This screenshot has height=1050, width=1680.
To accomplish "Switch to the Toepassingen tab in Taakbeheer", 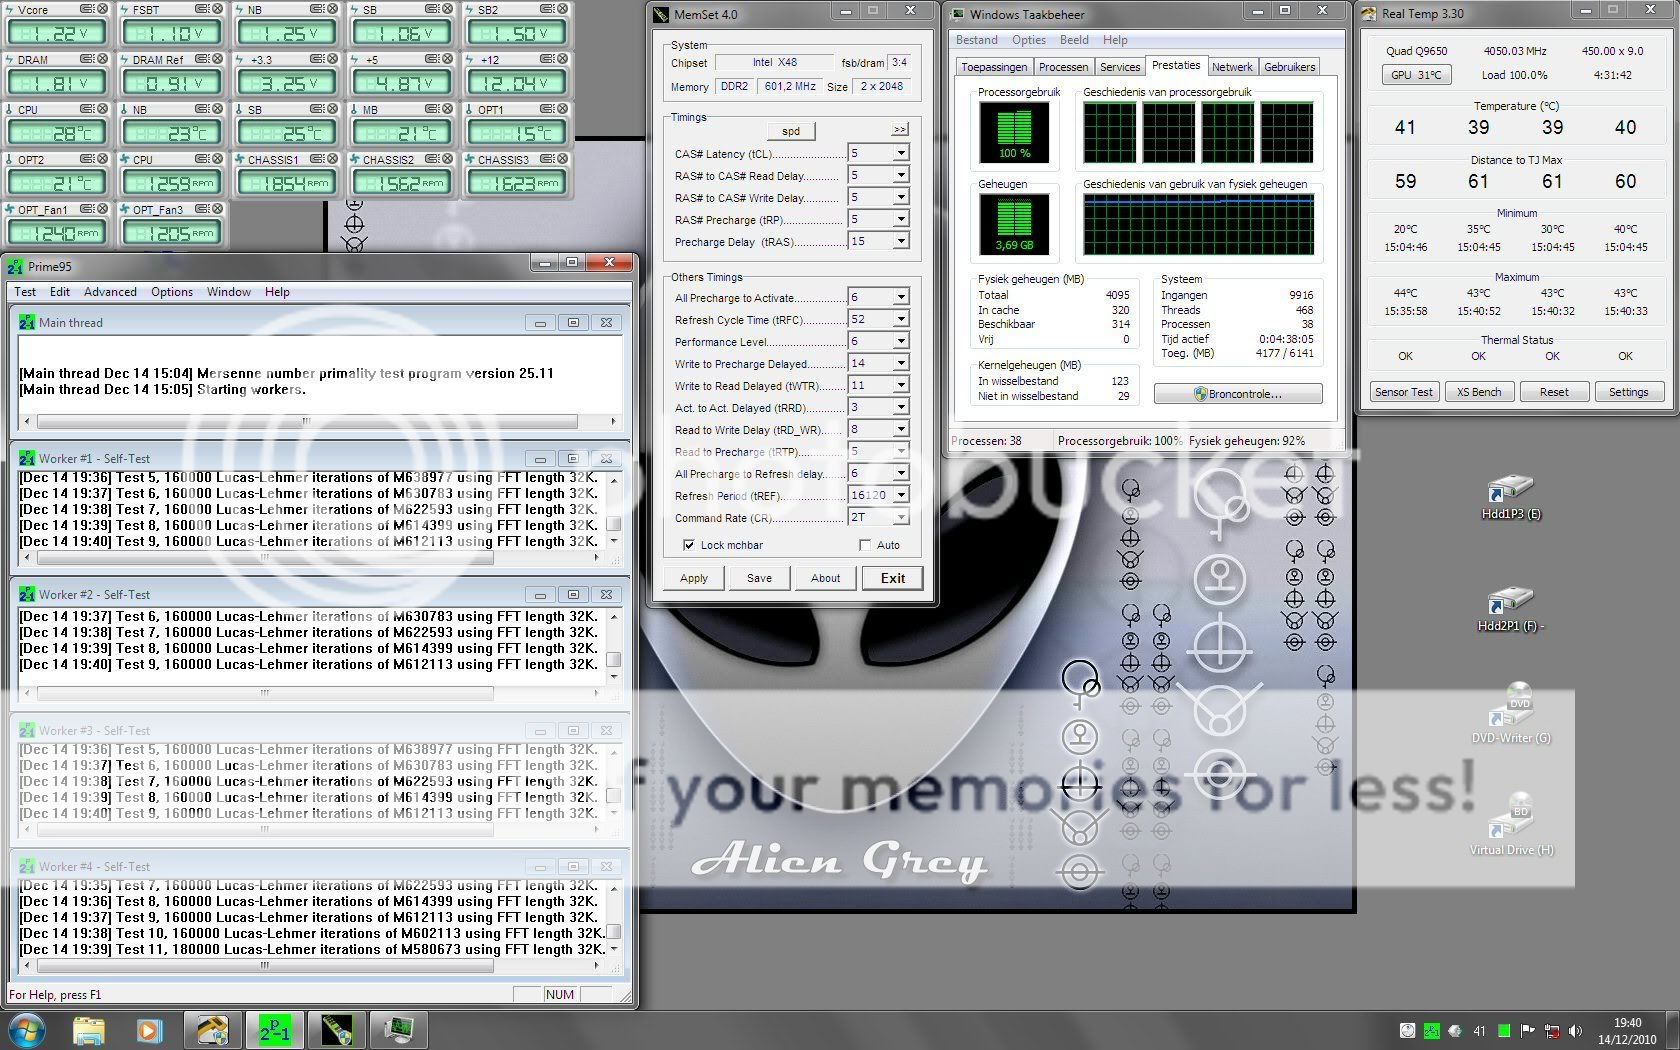I will point(994,67).
